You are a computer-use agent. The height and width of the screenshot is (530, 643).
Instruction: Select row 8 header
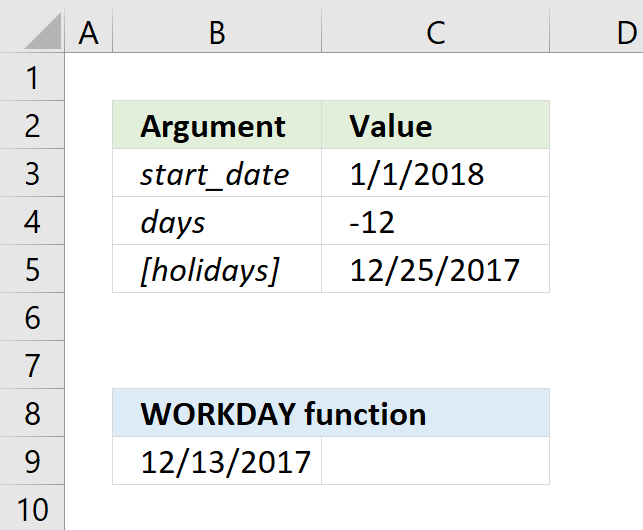click(x=32, y=413)
